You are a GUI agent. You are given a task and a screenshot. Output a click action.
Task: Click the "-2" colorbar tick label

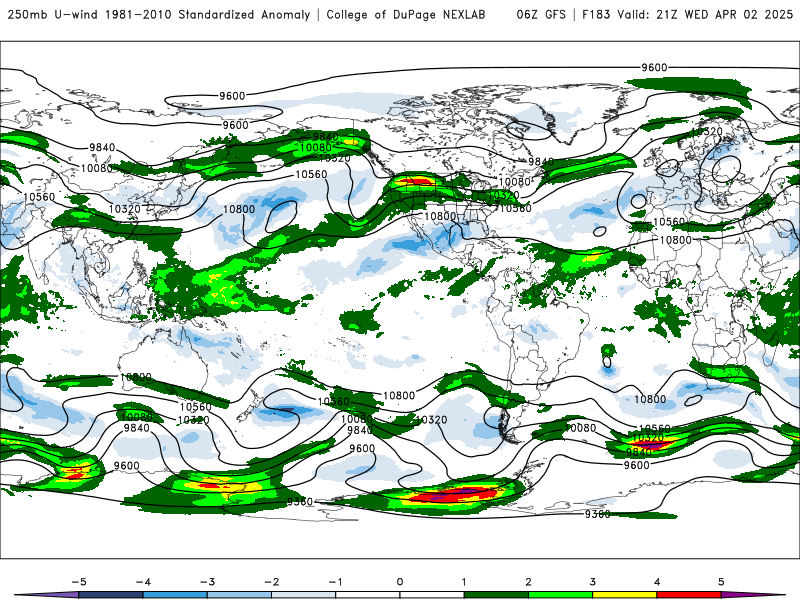pyautogui.click(x=271, y=582)
